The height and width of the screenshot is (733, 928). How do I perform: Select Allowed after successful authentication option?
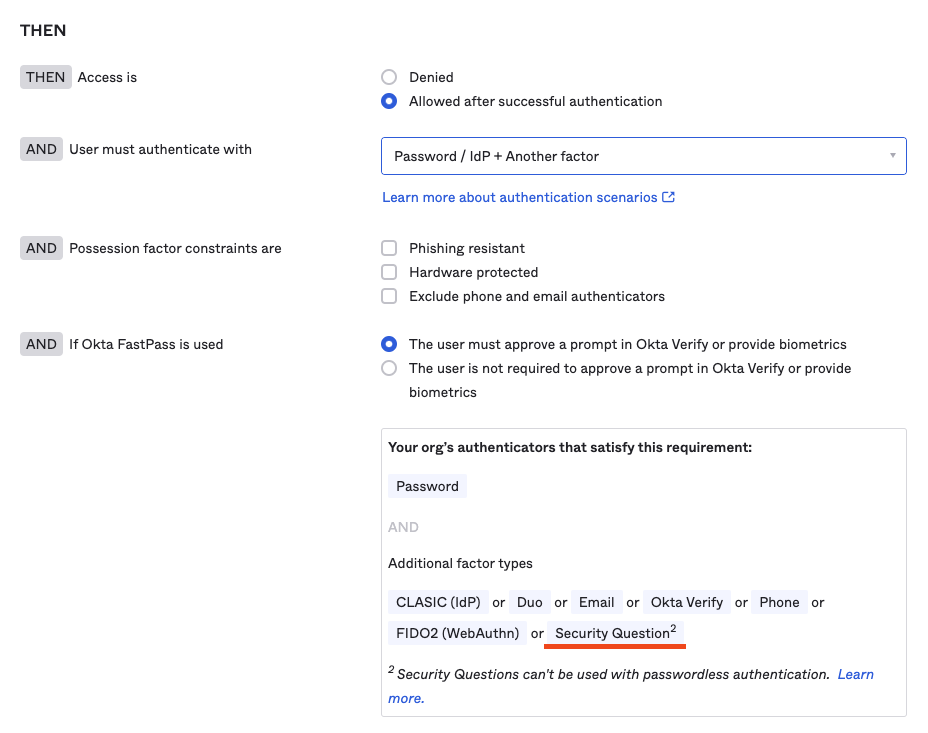[x=389, y=101]
